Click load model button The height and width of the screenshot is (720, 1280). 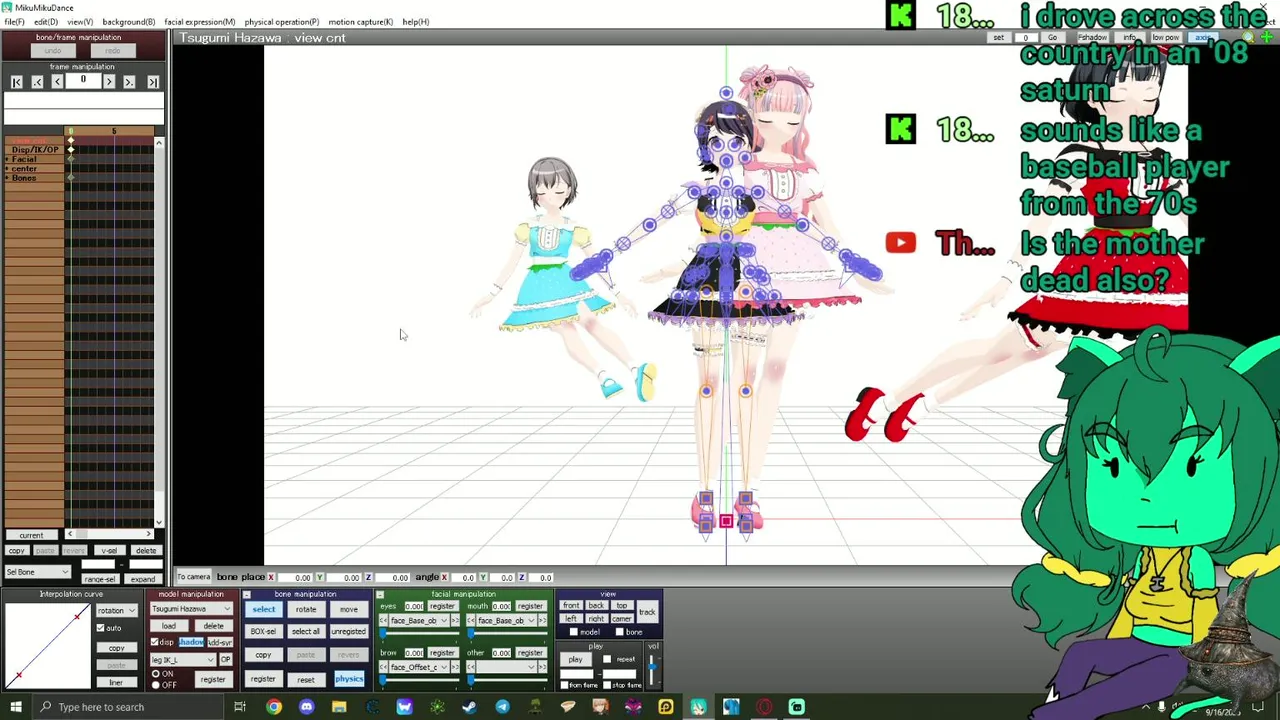point(169,626)
